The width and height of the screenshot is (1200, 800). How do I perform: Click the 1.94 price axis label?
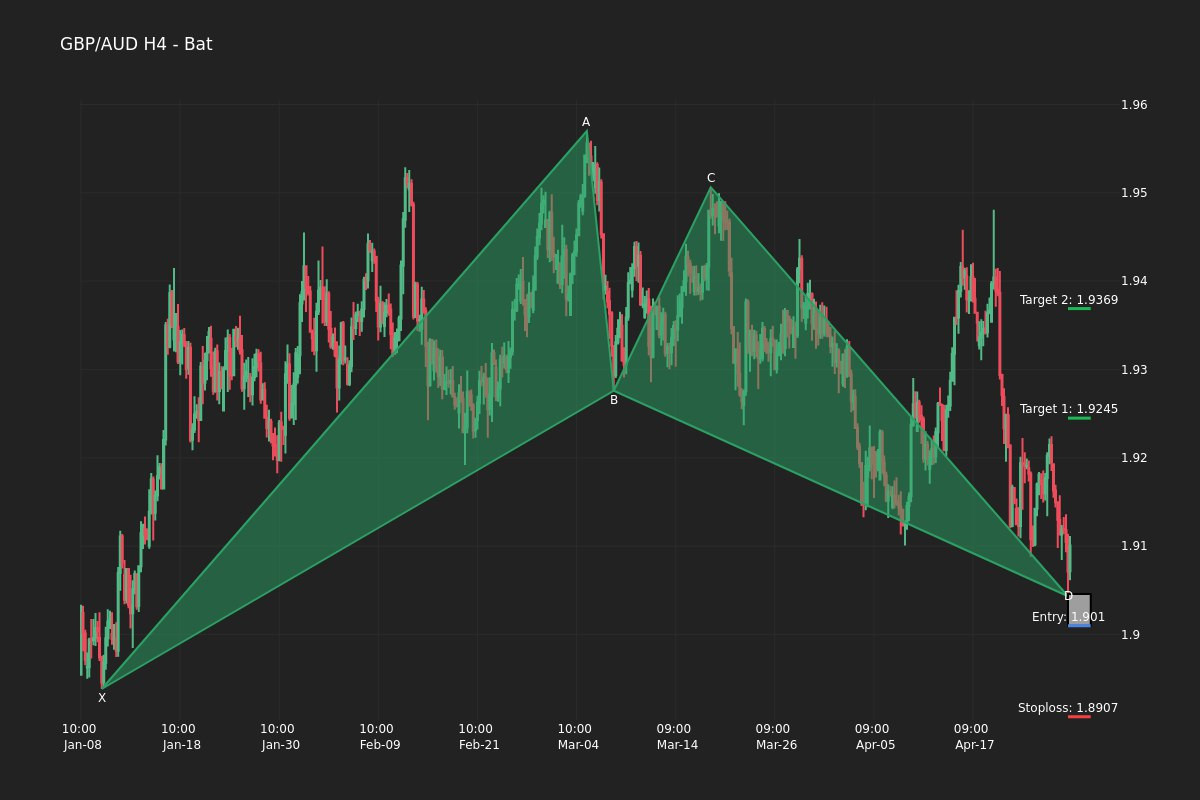click(1134, 281)
